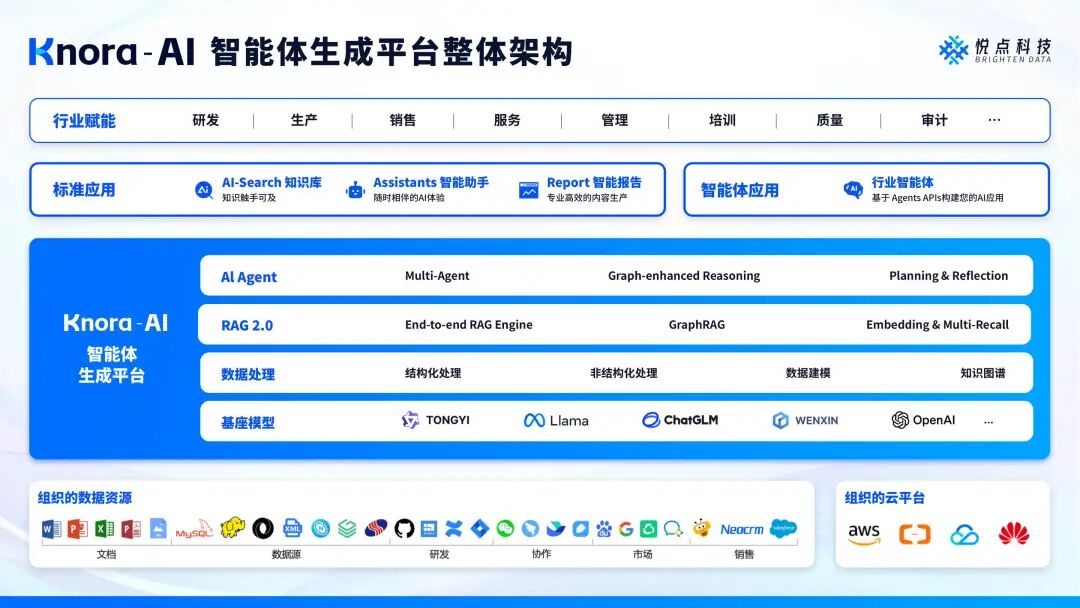Click the Confluence icon

tap(453, 528)
